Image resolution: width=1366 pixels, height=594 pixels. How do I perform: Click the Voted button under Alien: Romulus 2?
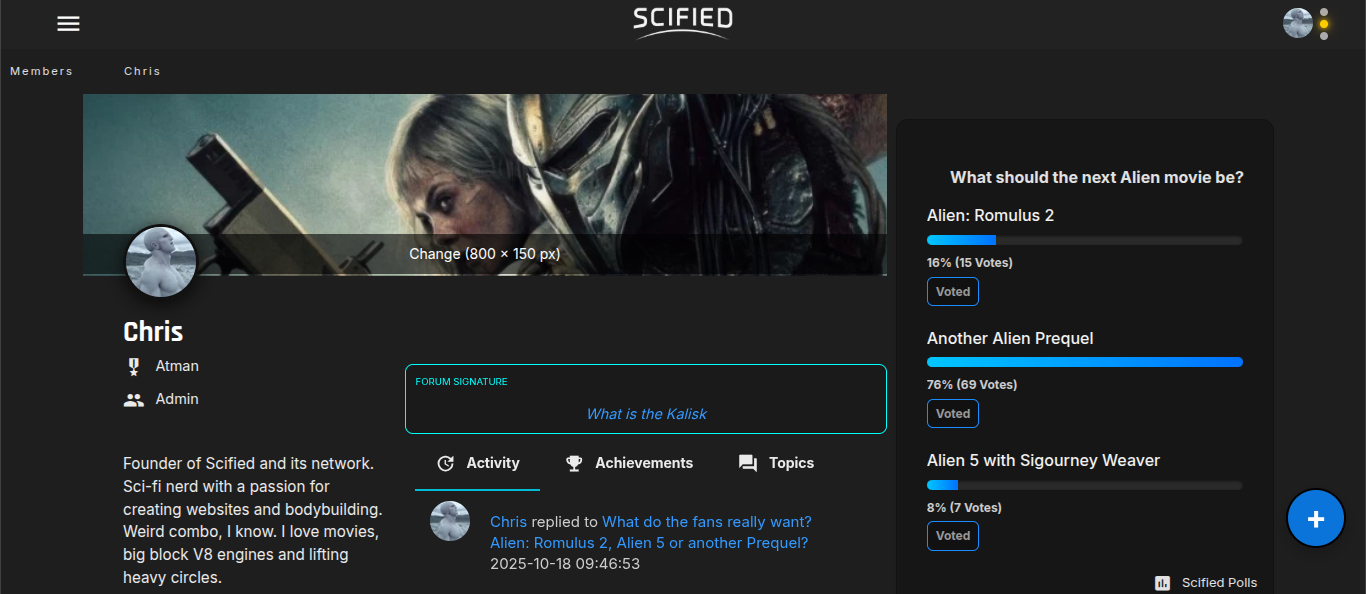[952, 292]
